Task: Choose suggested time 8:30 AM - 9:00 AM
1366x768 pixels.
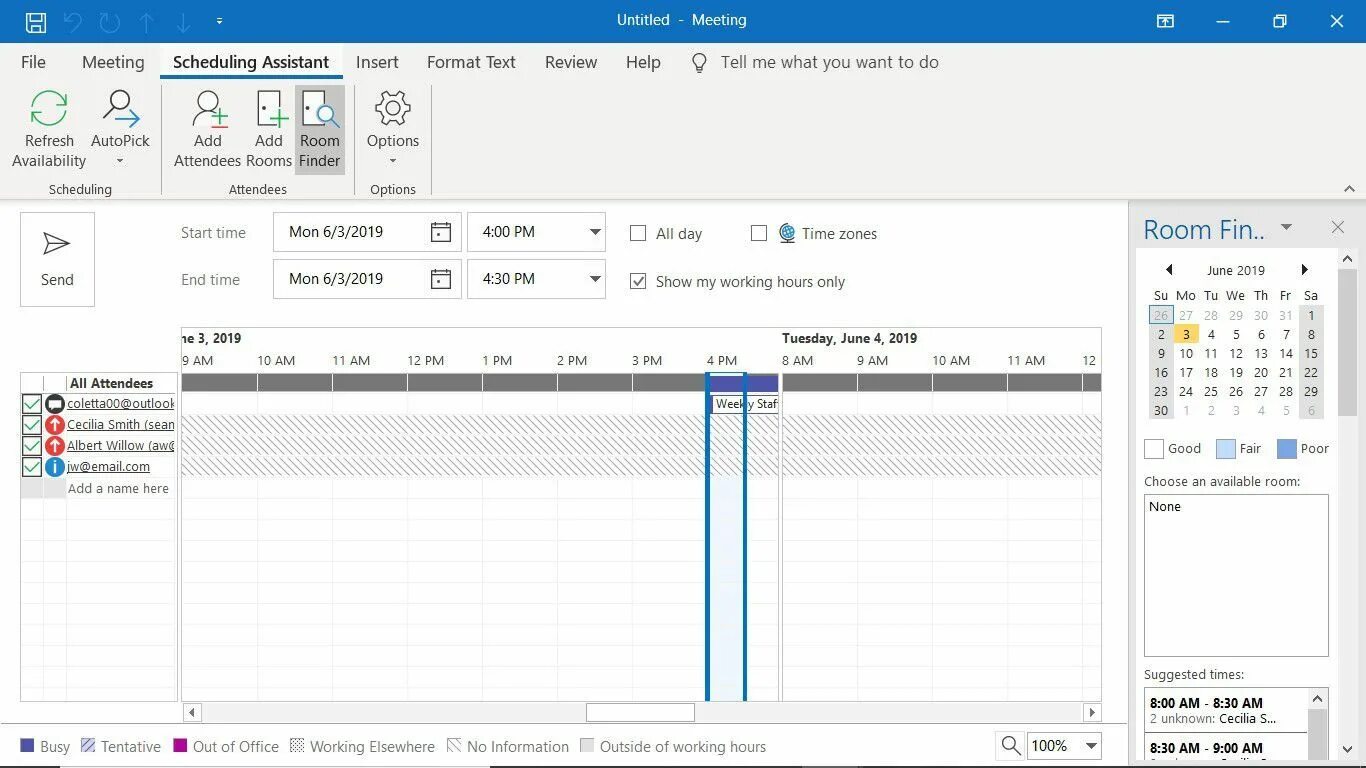Action: pos(1226,748)
